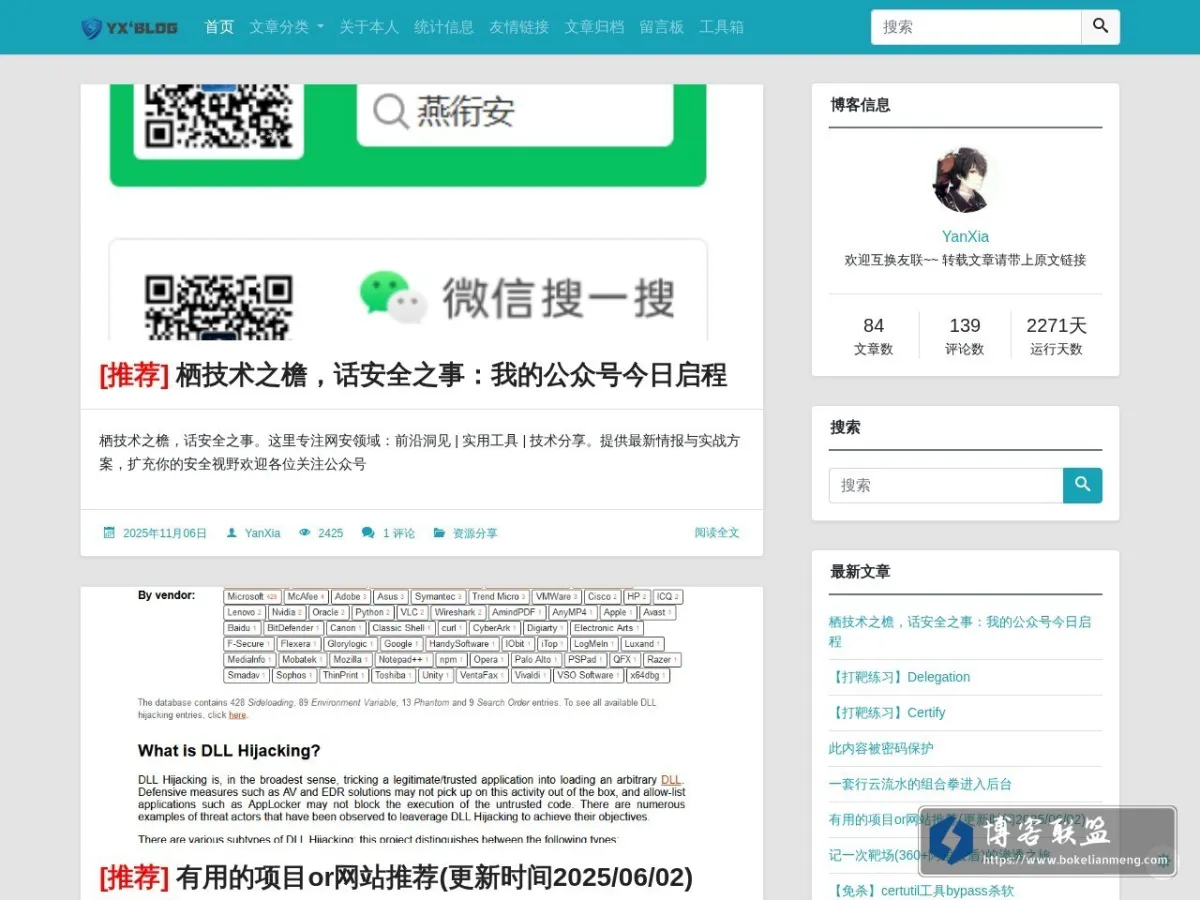The width and height of the screenshot is (1200, 900).
Task: Expand the 文章分类 dropdown menu
Action: tap(286, 27)
